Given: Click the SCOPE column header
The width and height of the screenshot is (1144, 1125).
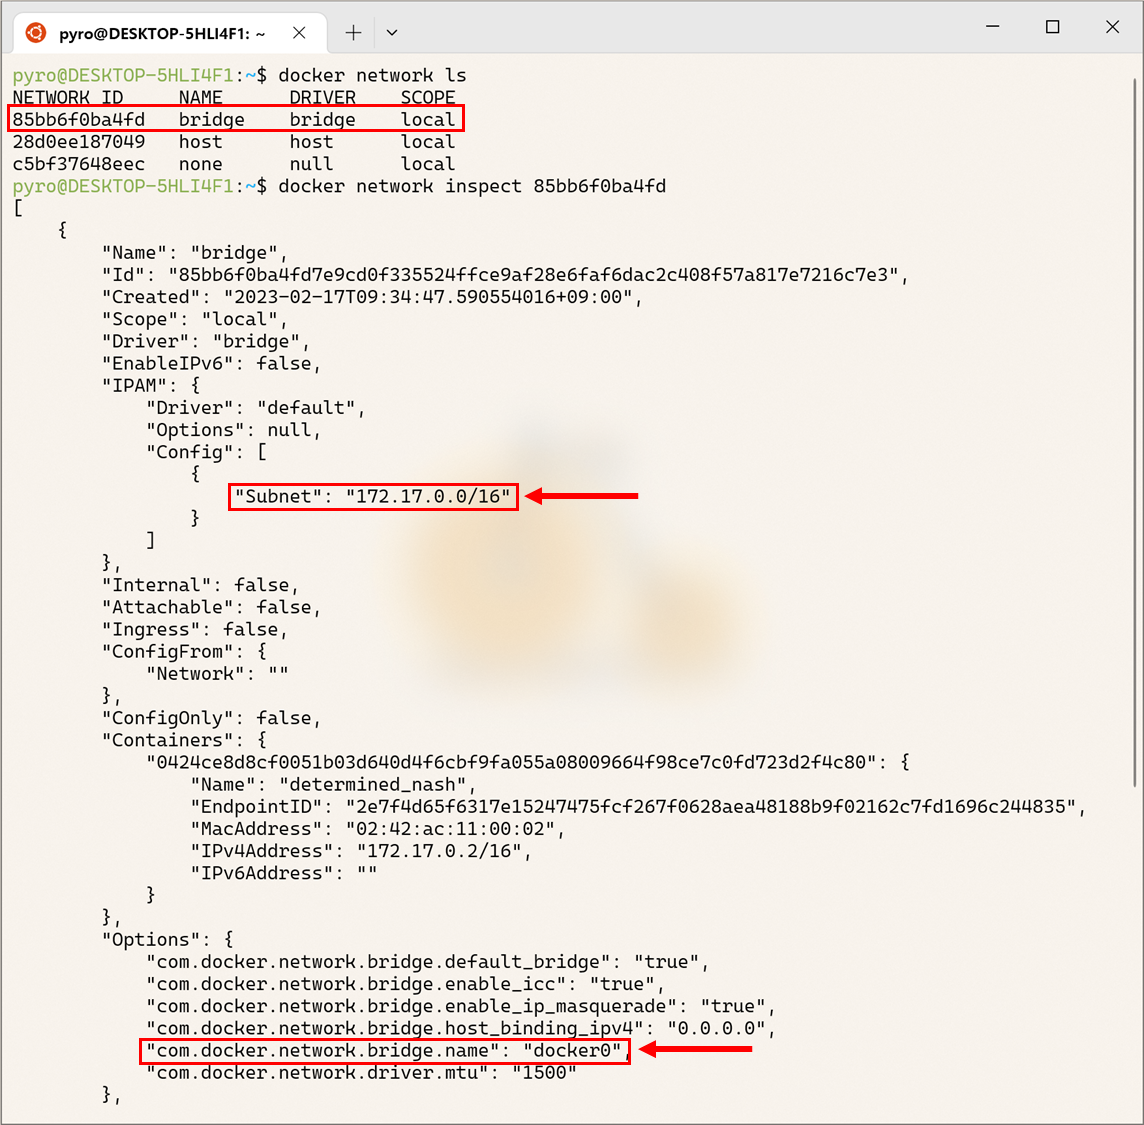Looking at the screenshot, I should 428,97.
